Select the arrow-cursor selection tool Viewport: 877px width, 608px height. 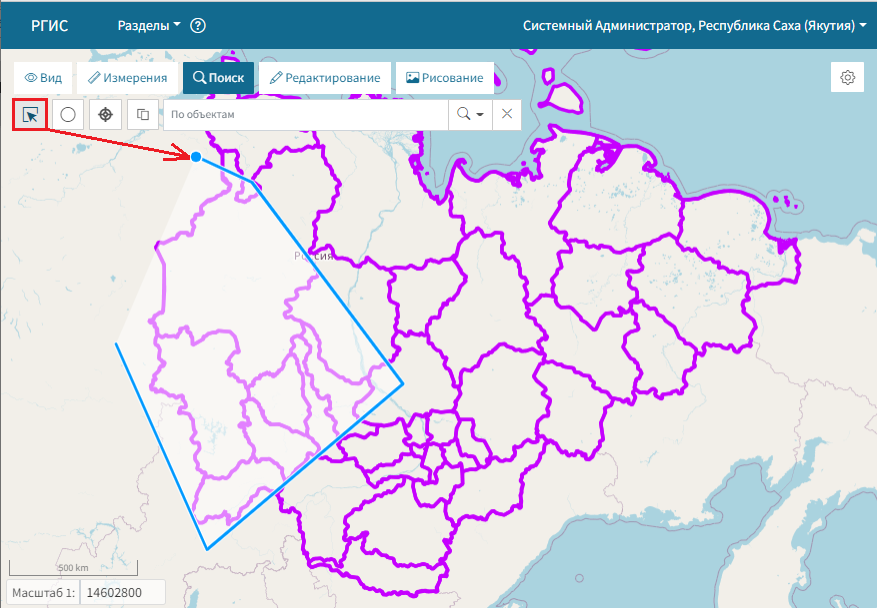tap(30, 114)
